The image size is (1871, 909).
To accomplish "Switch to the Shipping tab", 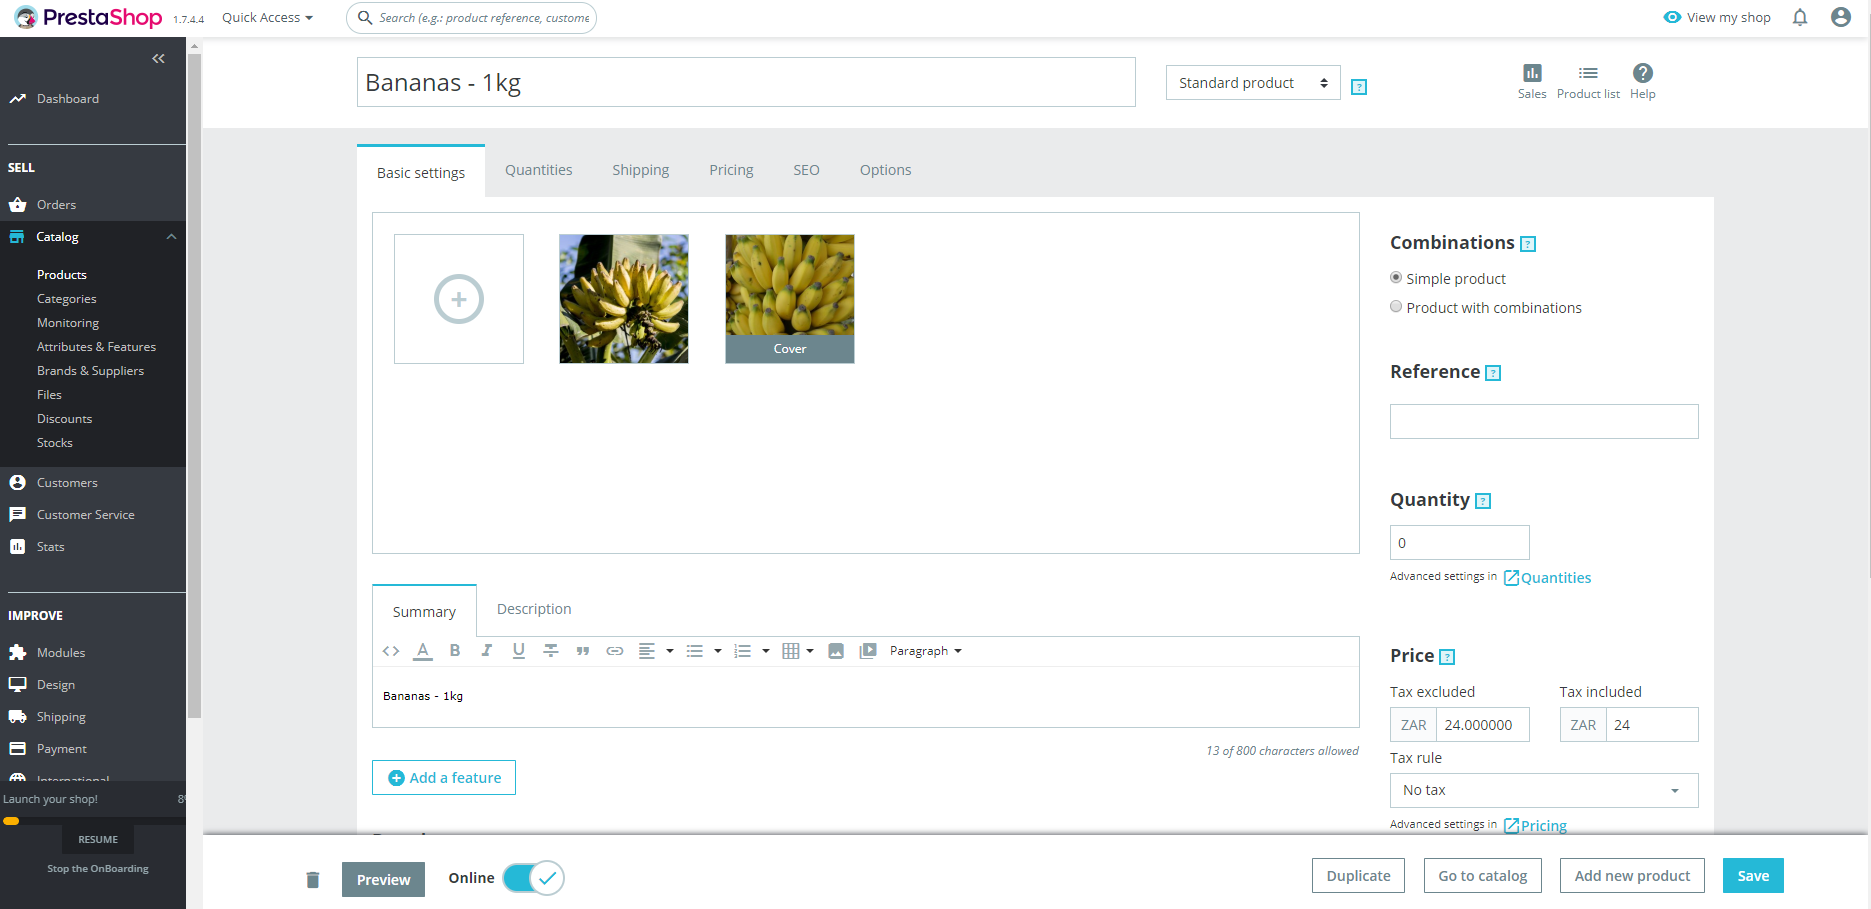I will [641, 170].
